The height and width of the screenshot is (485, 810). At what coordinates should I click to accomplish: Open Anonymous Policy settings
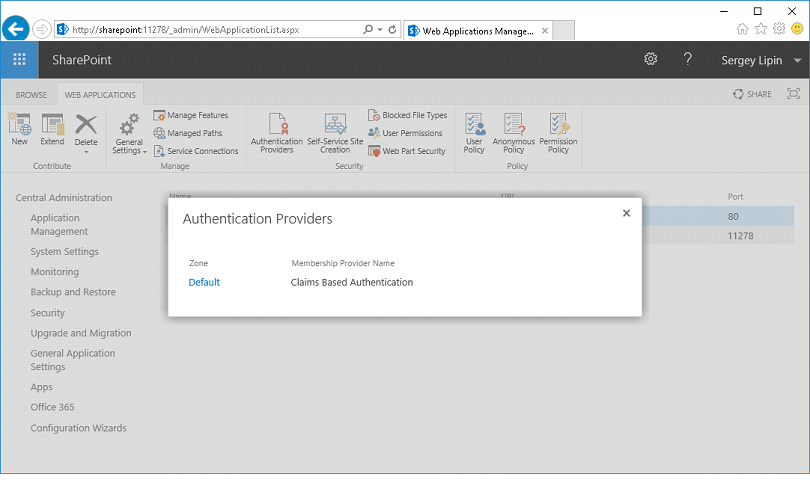[514, 132]
